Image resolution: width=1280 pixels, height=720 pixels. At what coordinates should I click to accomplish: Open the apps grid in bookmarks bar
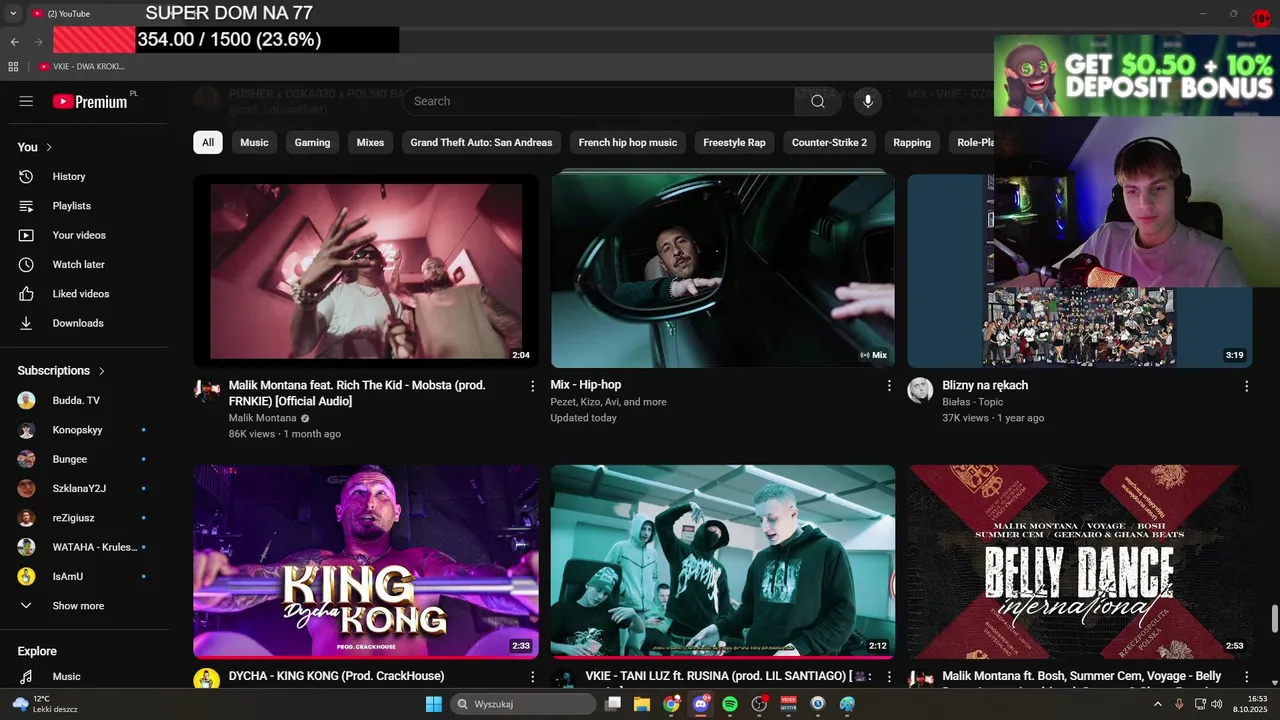[x=13, y=67]
